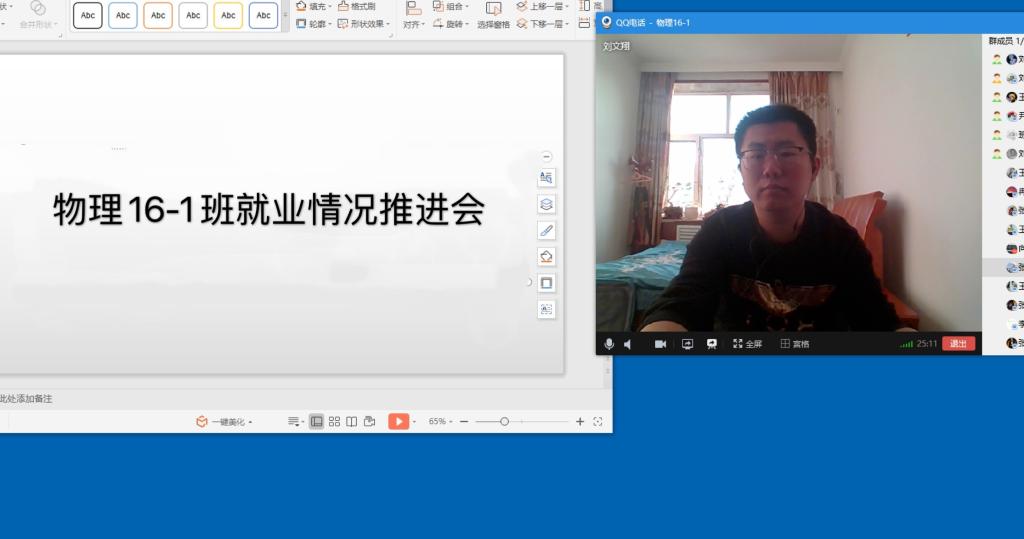Click the presentation demo icon in call bar
The height and width of the screenshot is (539, 1024).
point(712,344)
